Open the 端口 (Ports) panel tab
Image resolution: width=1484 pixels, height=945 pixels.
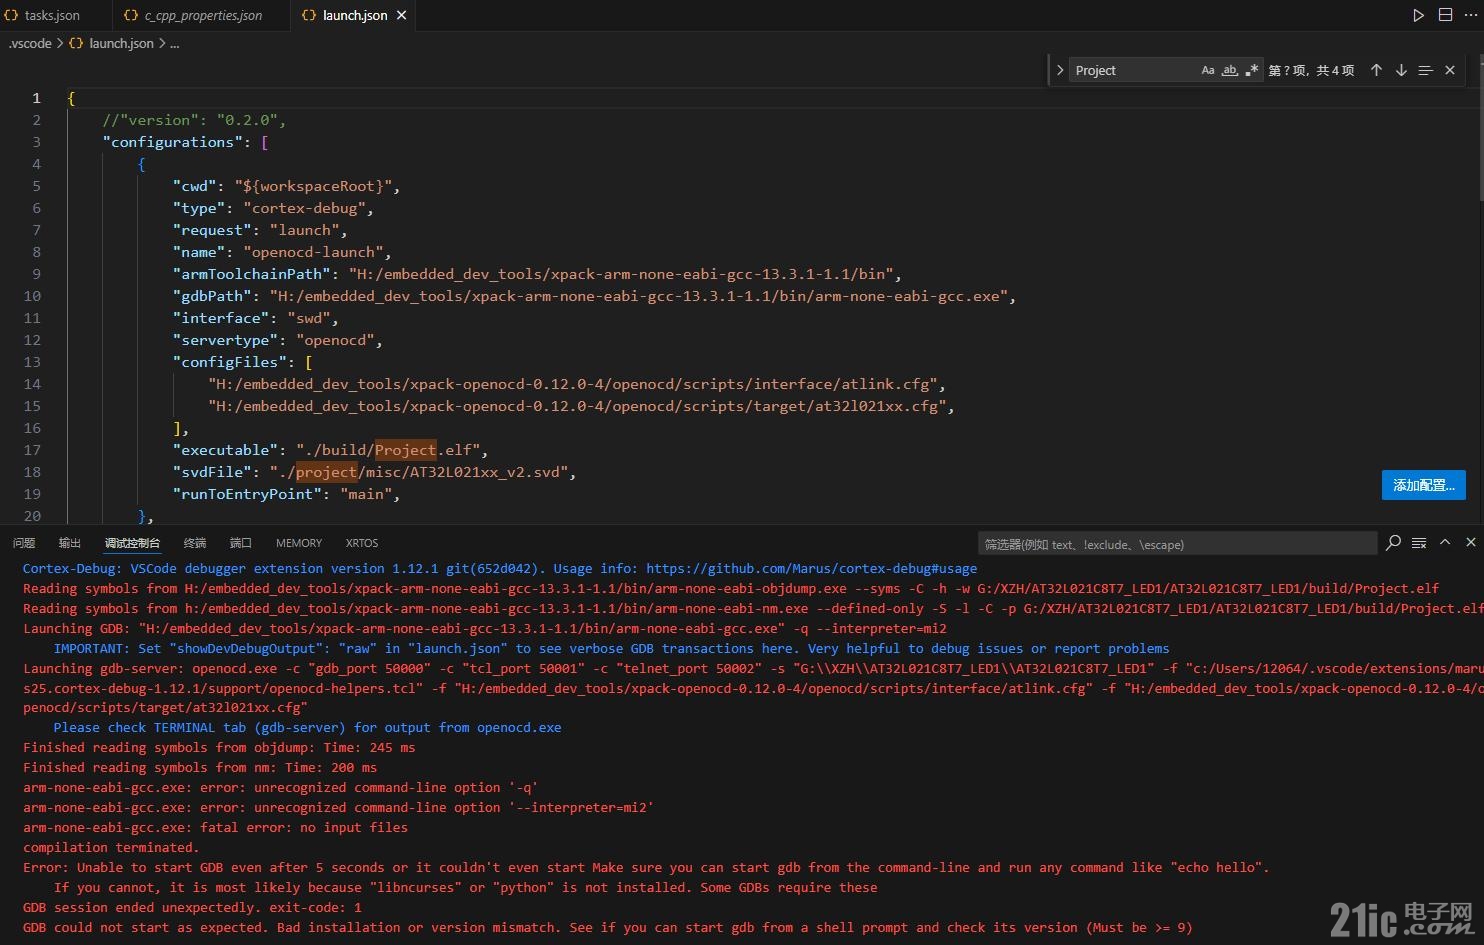pos(241,543)
